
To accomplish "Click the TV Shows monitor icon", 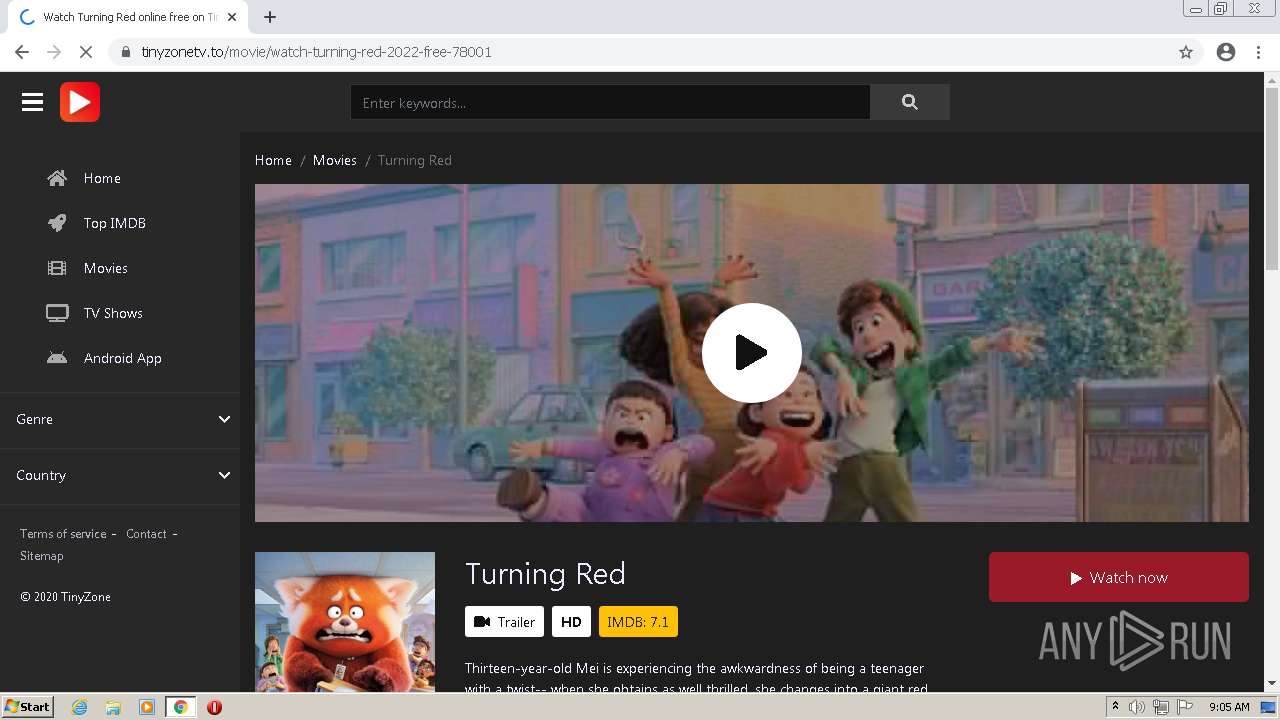I will (x=57, y=313).
